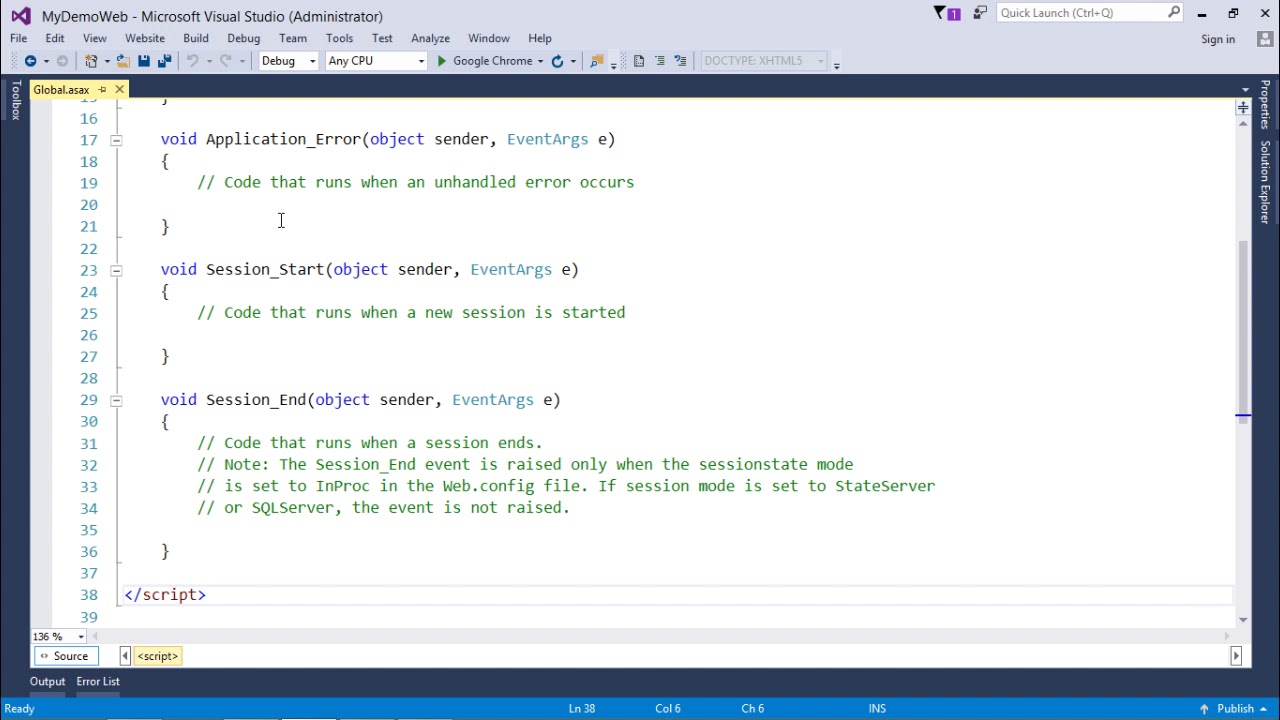This screenshot has height=720, width=1280.
Task: Click the Undo arrow icon
Action: [x=192, y=61]
